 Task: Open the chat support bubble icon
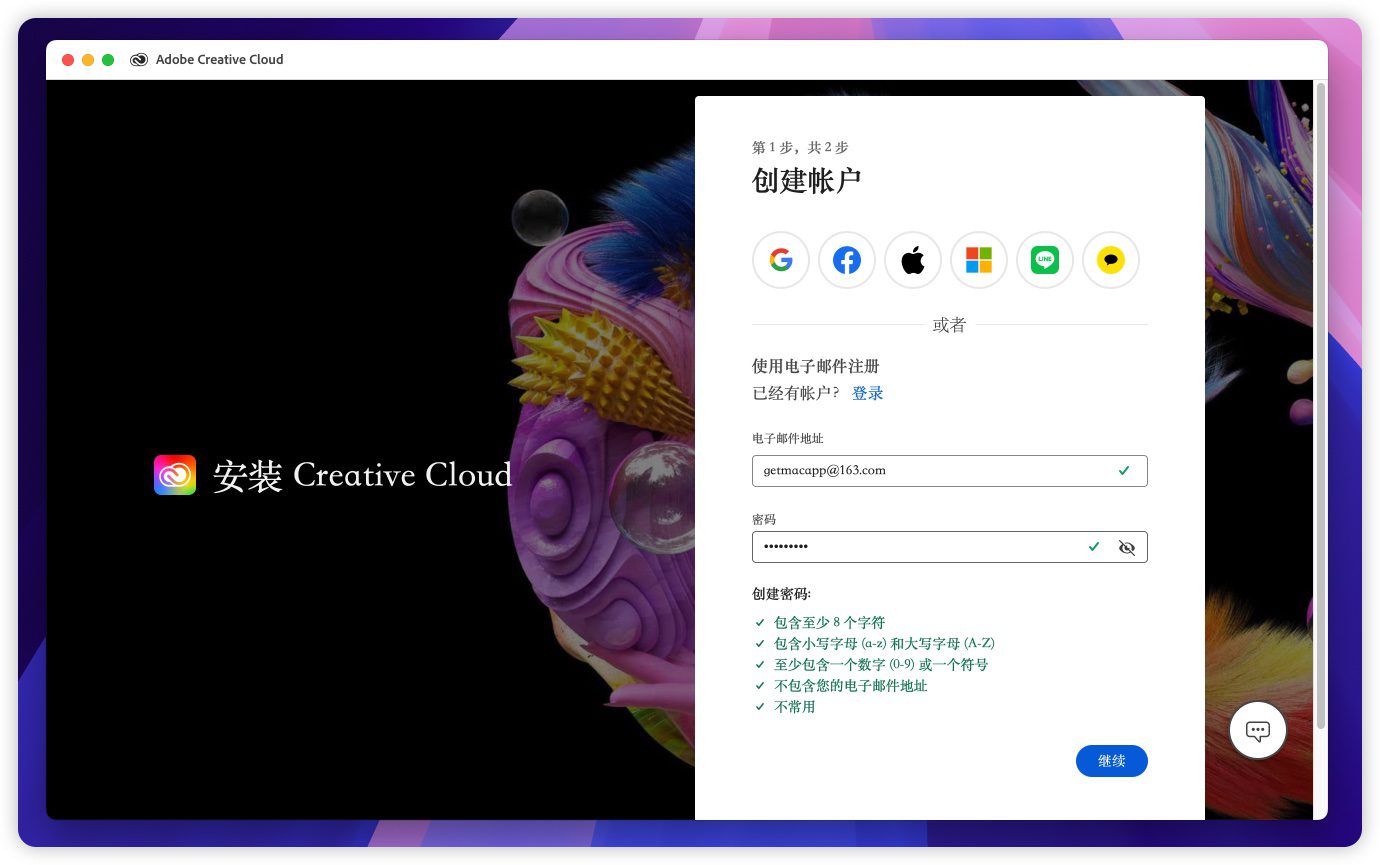point(1257,730)
